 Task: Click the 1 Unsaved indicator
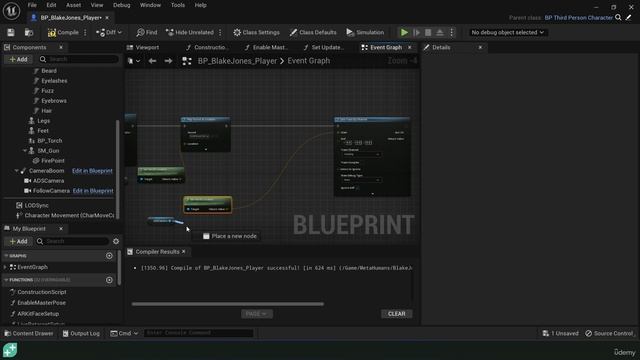560,333
